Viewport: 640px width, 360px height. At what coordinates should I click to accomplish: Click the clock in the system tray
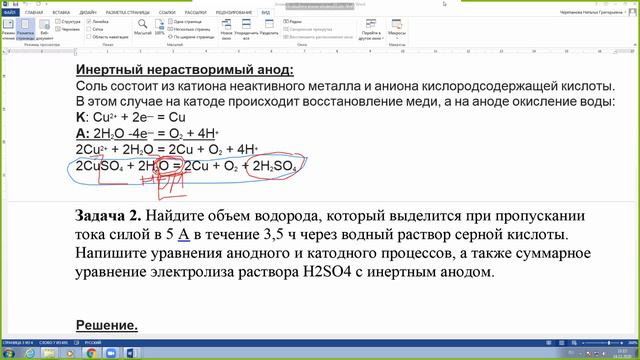click(622, 353)
